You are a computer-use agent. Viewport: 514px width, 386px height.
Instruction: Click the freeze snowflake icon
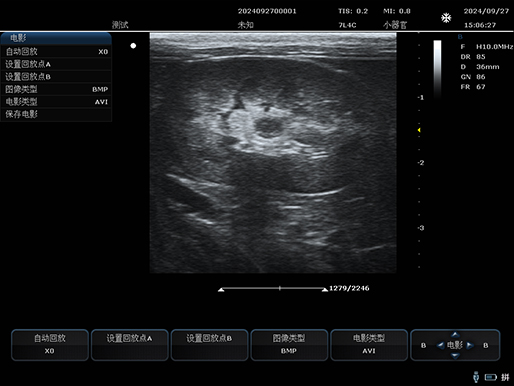click(446, 18)
